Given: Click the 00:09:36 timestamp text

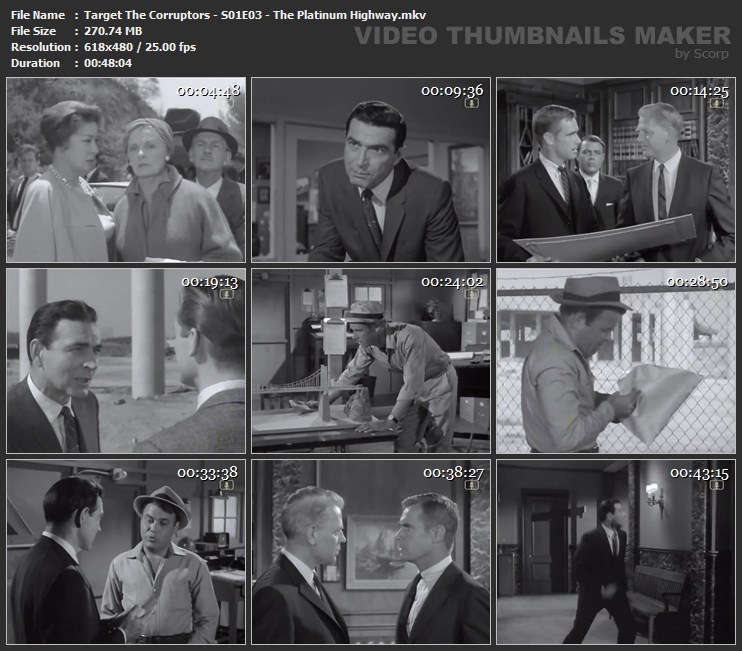Looking at the screenshot, I should pos(452,91).
